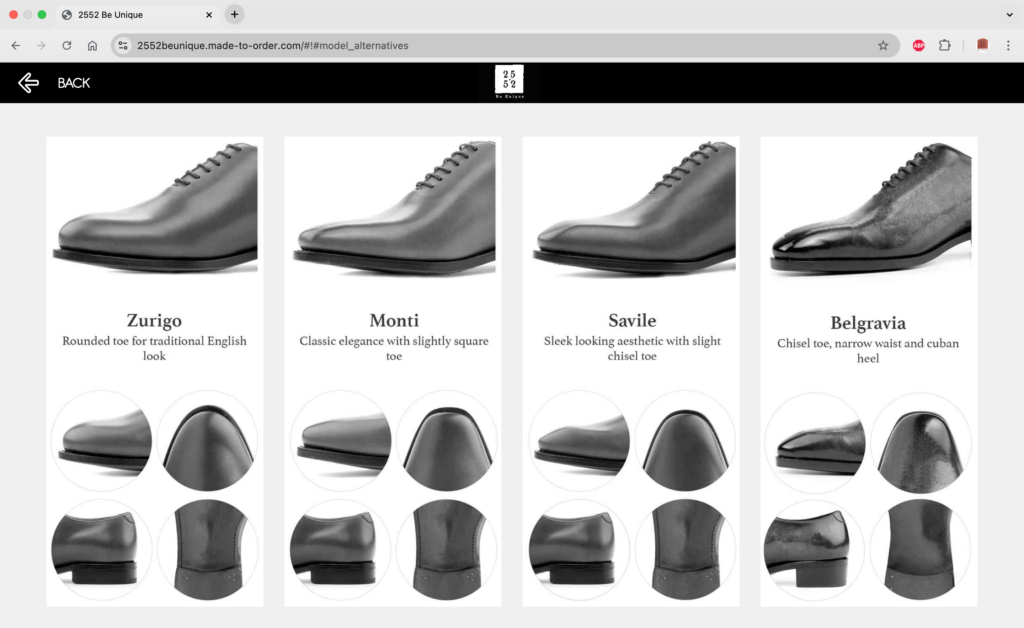This screenshot has width=1024, height=628.
Task: Expand the tab search dropdown arrow
Action: coord(1009,14)
